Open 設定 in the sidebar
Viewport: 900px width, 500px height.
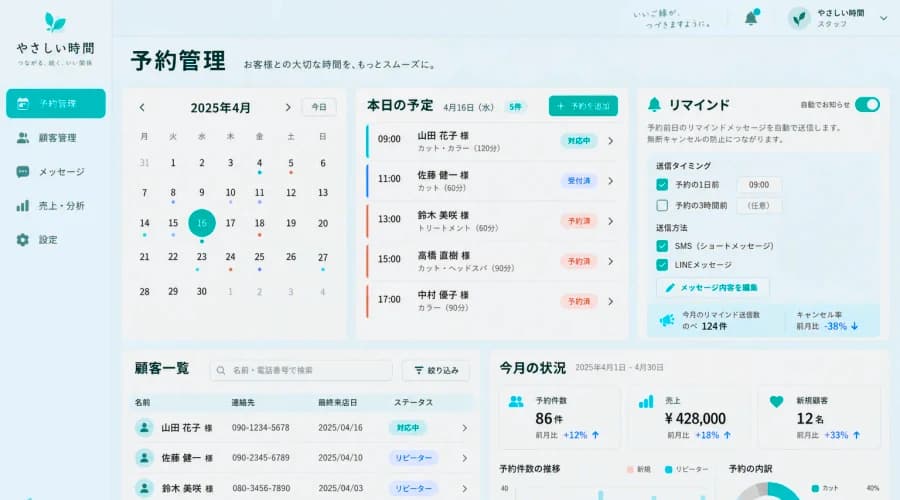[56, 239]
